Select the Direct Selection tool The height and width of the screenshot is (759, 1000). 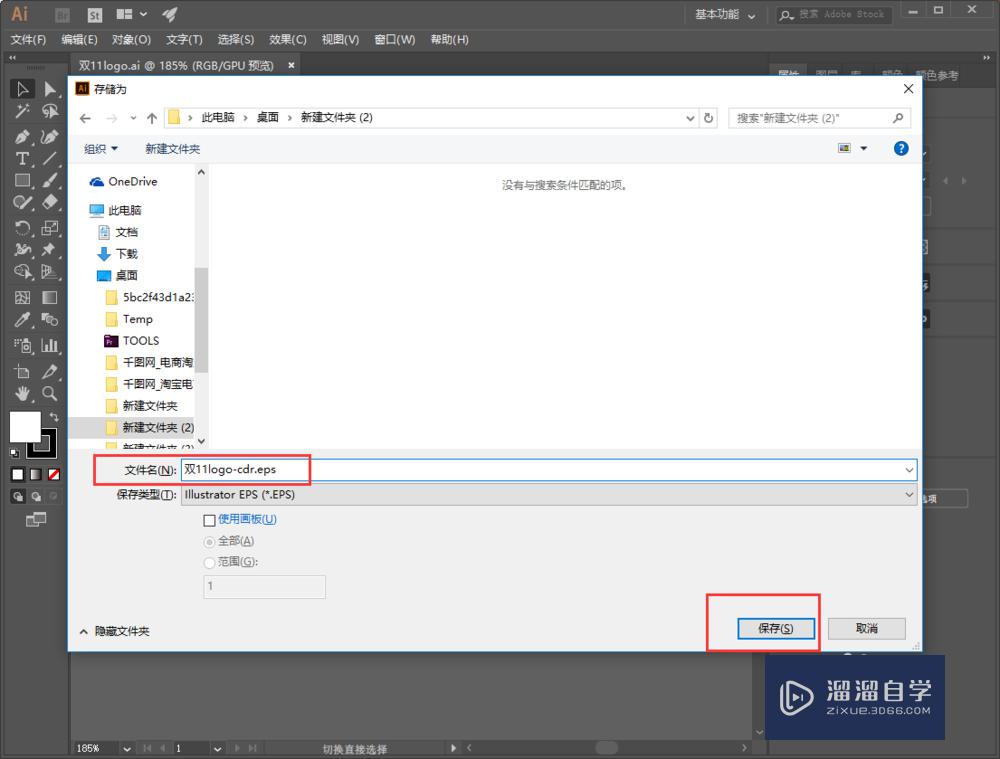(x=49, y=89)
